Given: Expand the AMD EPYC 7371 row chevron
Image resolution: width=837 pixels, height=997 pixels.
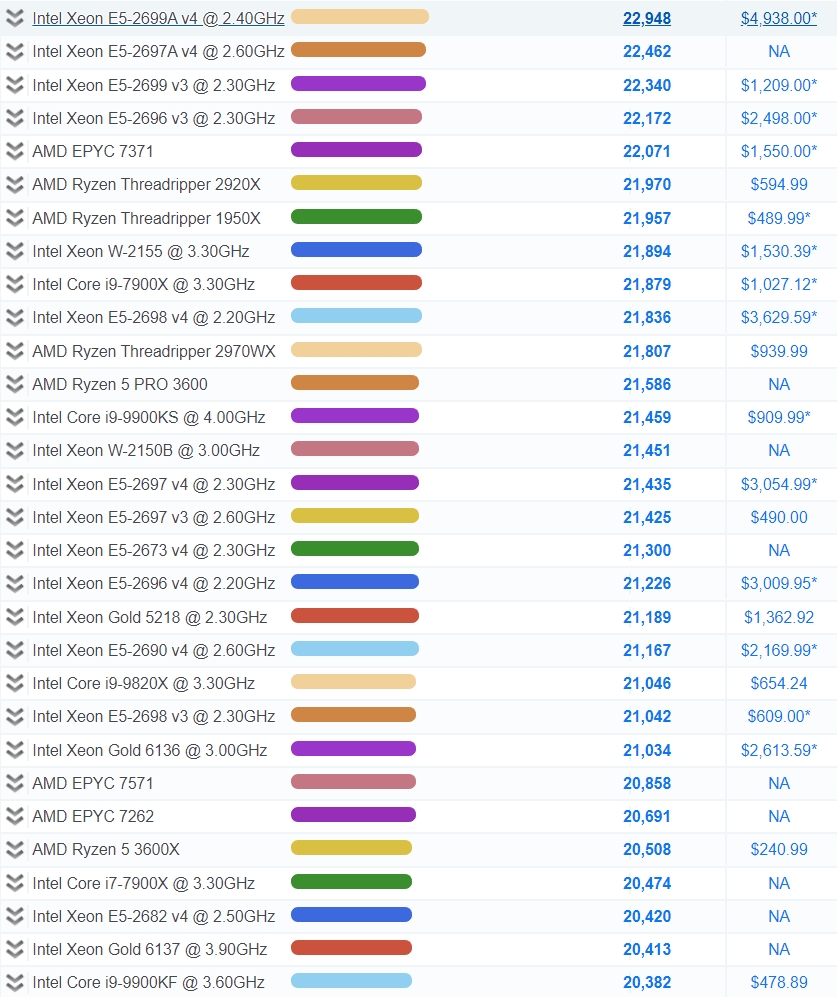Looking at the screenshot, I should click(15, 151).
